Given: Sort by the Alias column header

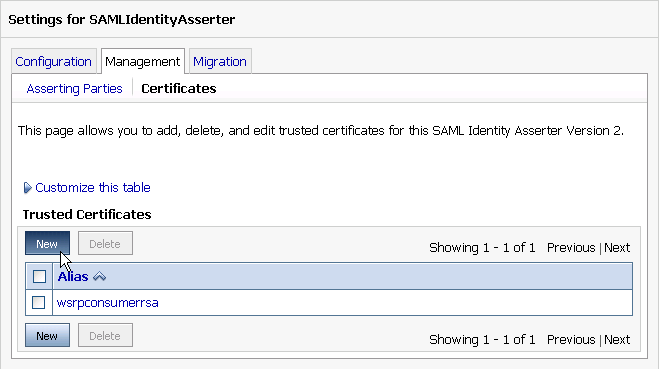Looking at the screenshot, I should coord(73,277).
